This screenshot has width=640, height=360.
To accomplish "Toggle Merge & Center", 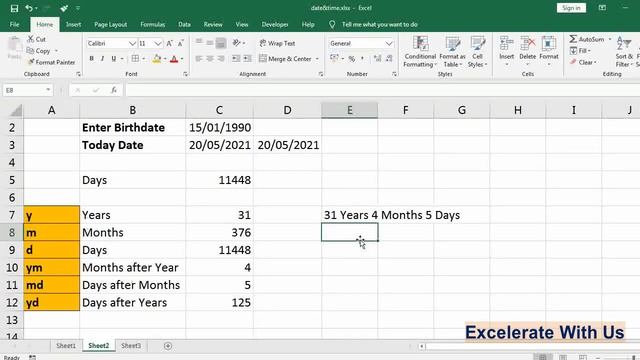I will [x=285, y=59].
